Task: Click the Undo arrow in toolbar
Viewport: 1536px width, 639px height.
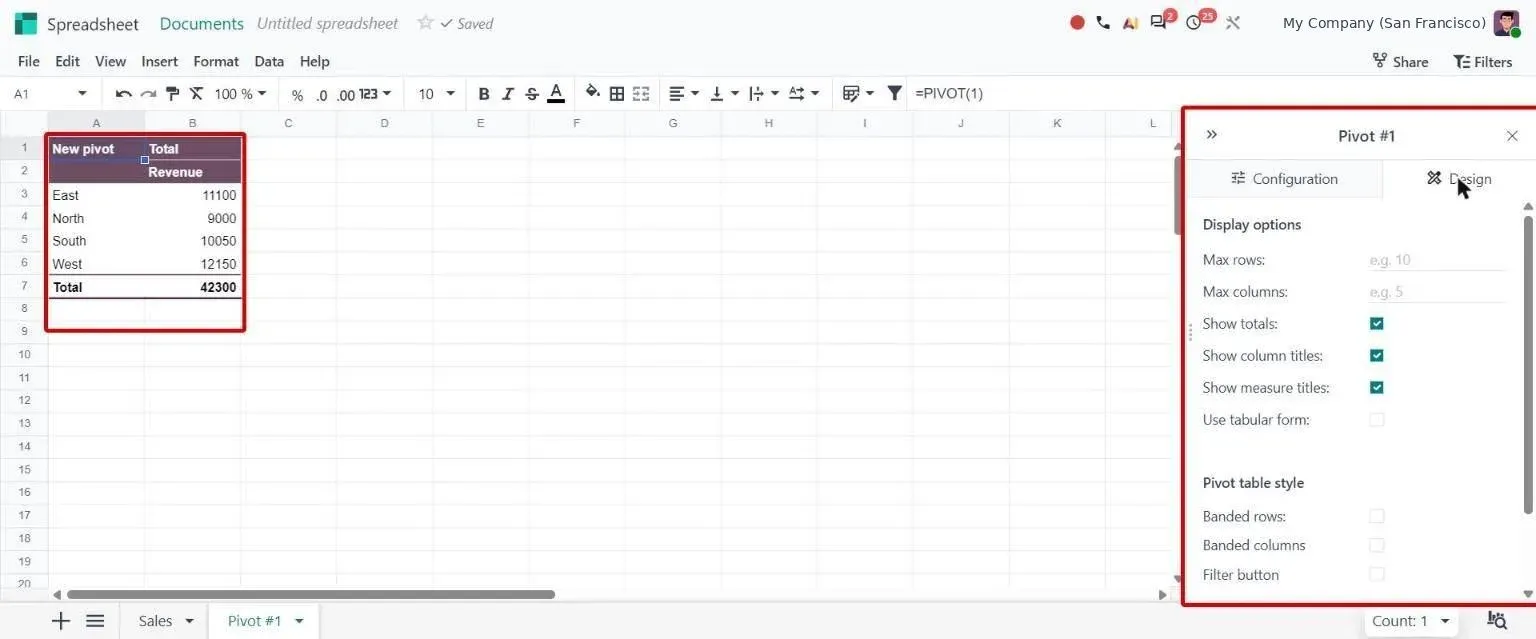Action: [x=124, y=94]
